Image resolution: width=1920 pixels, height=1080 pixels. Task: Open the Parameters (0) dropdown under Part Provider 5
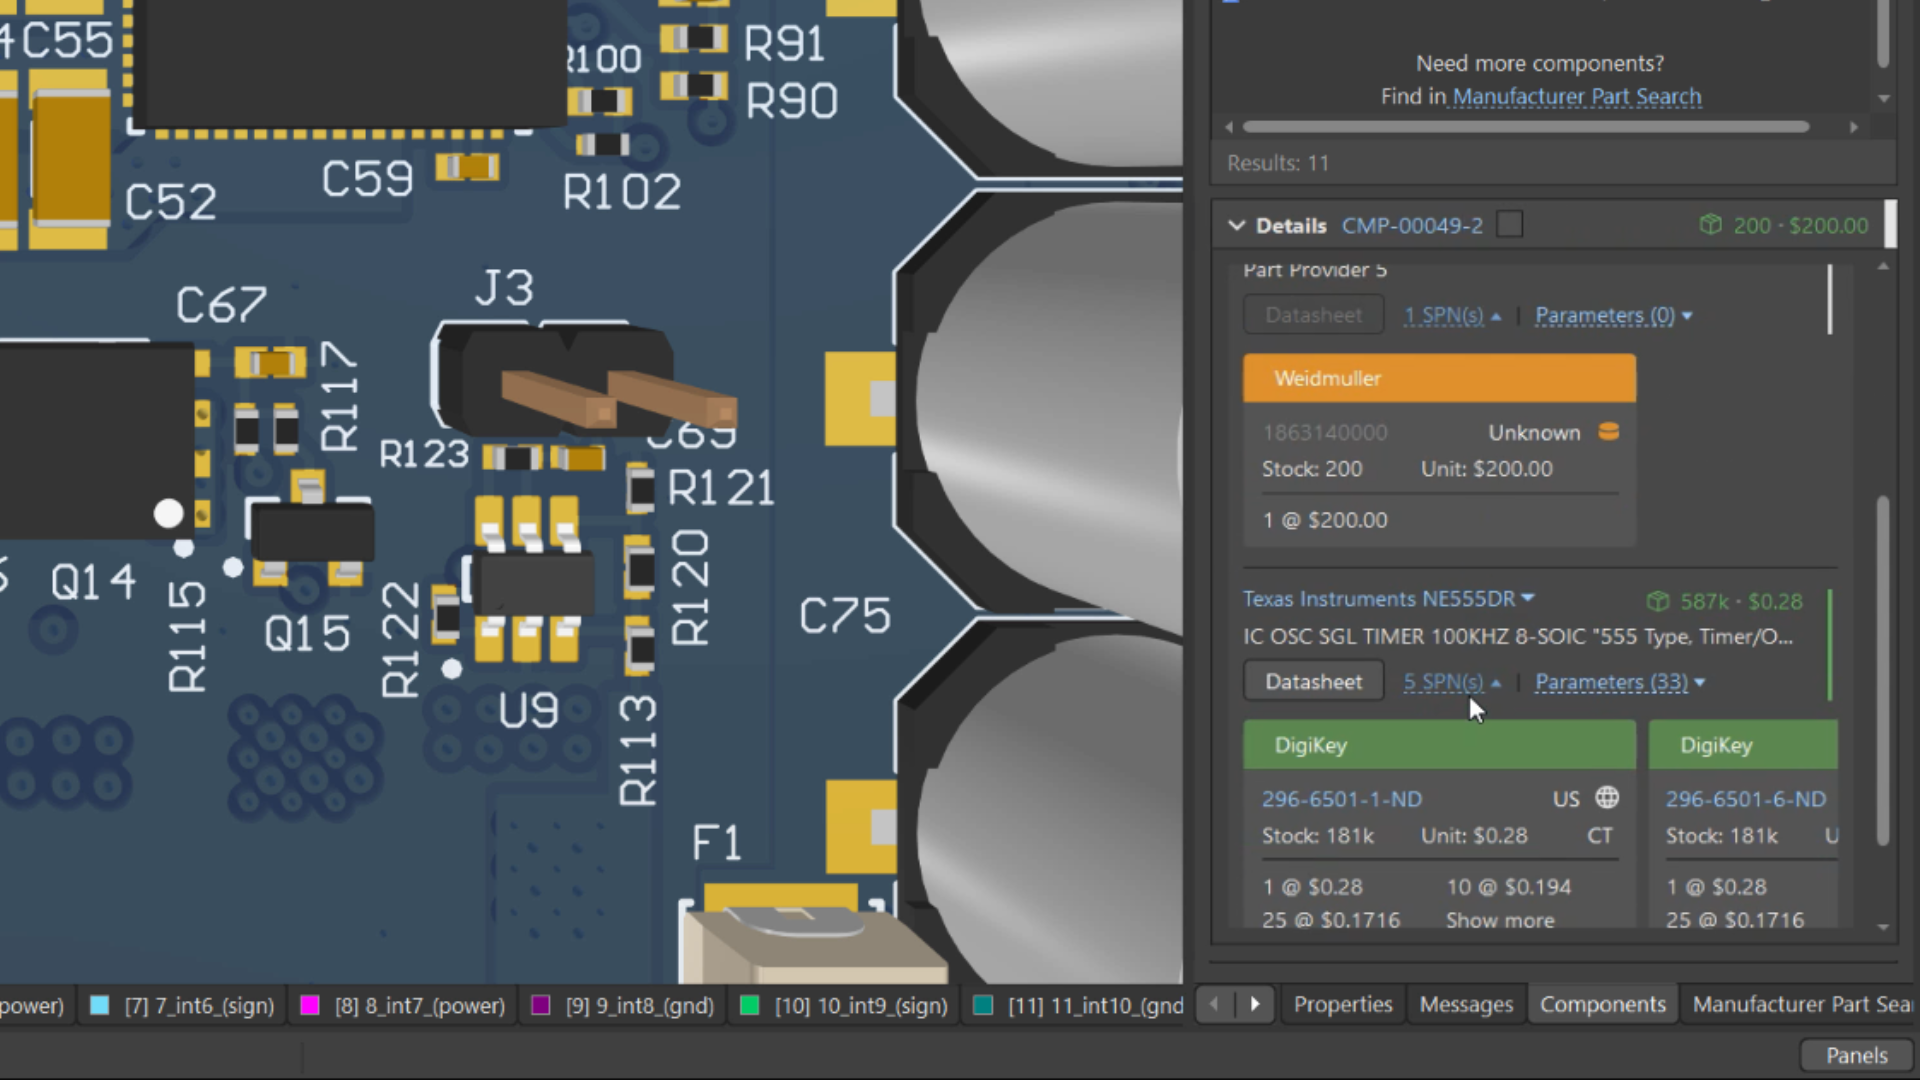(1612, 314)
